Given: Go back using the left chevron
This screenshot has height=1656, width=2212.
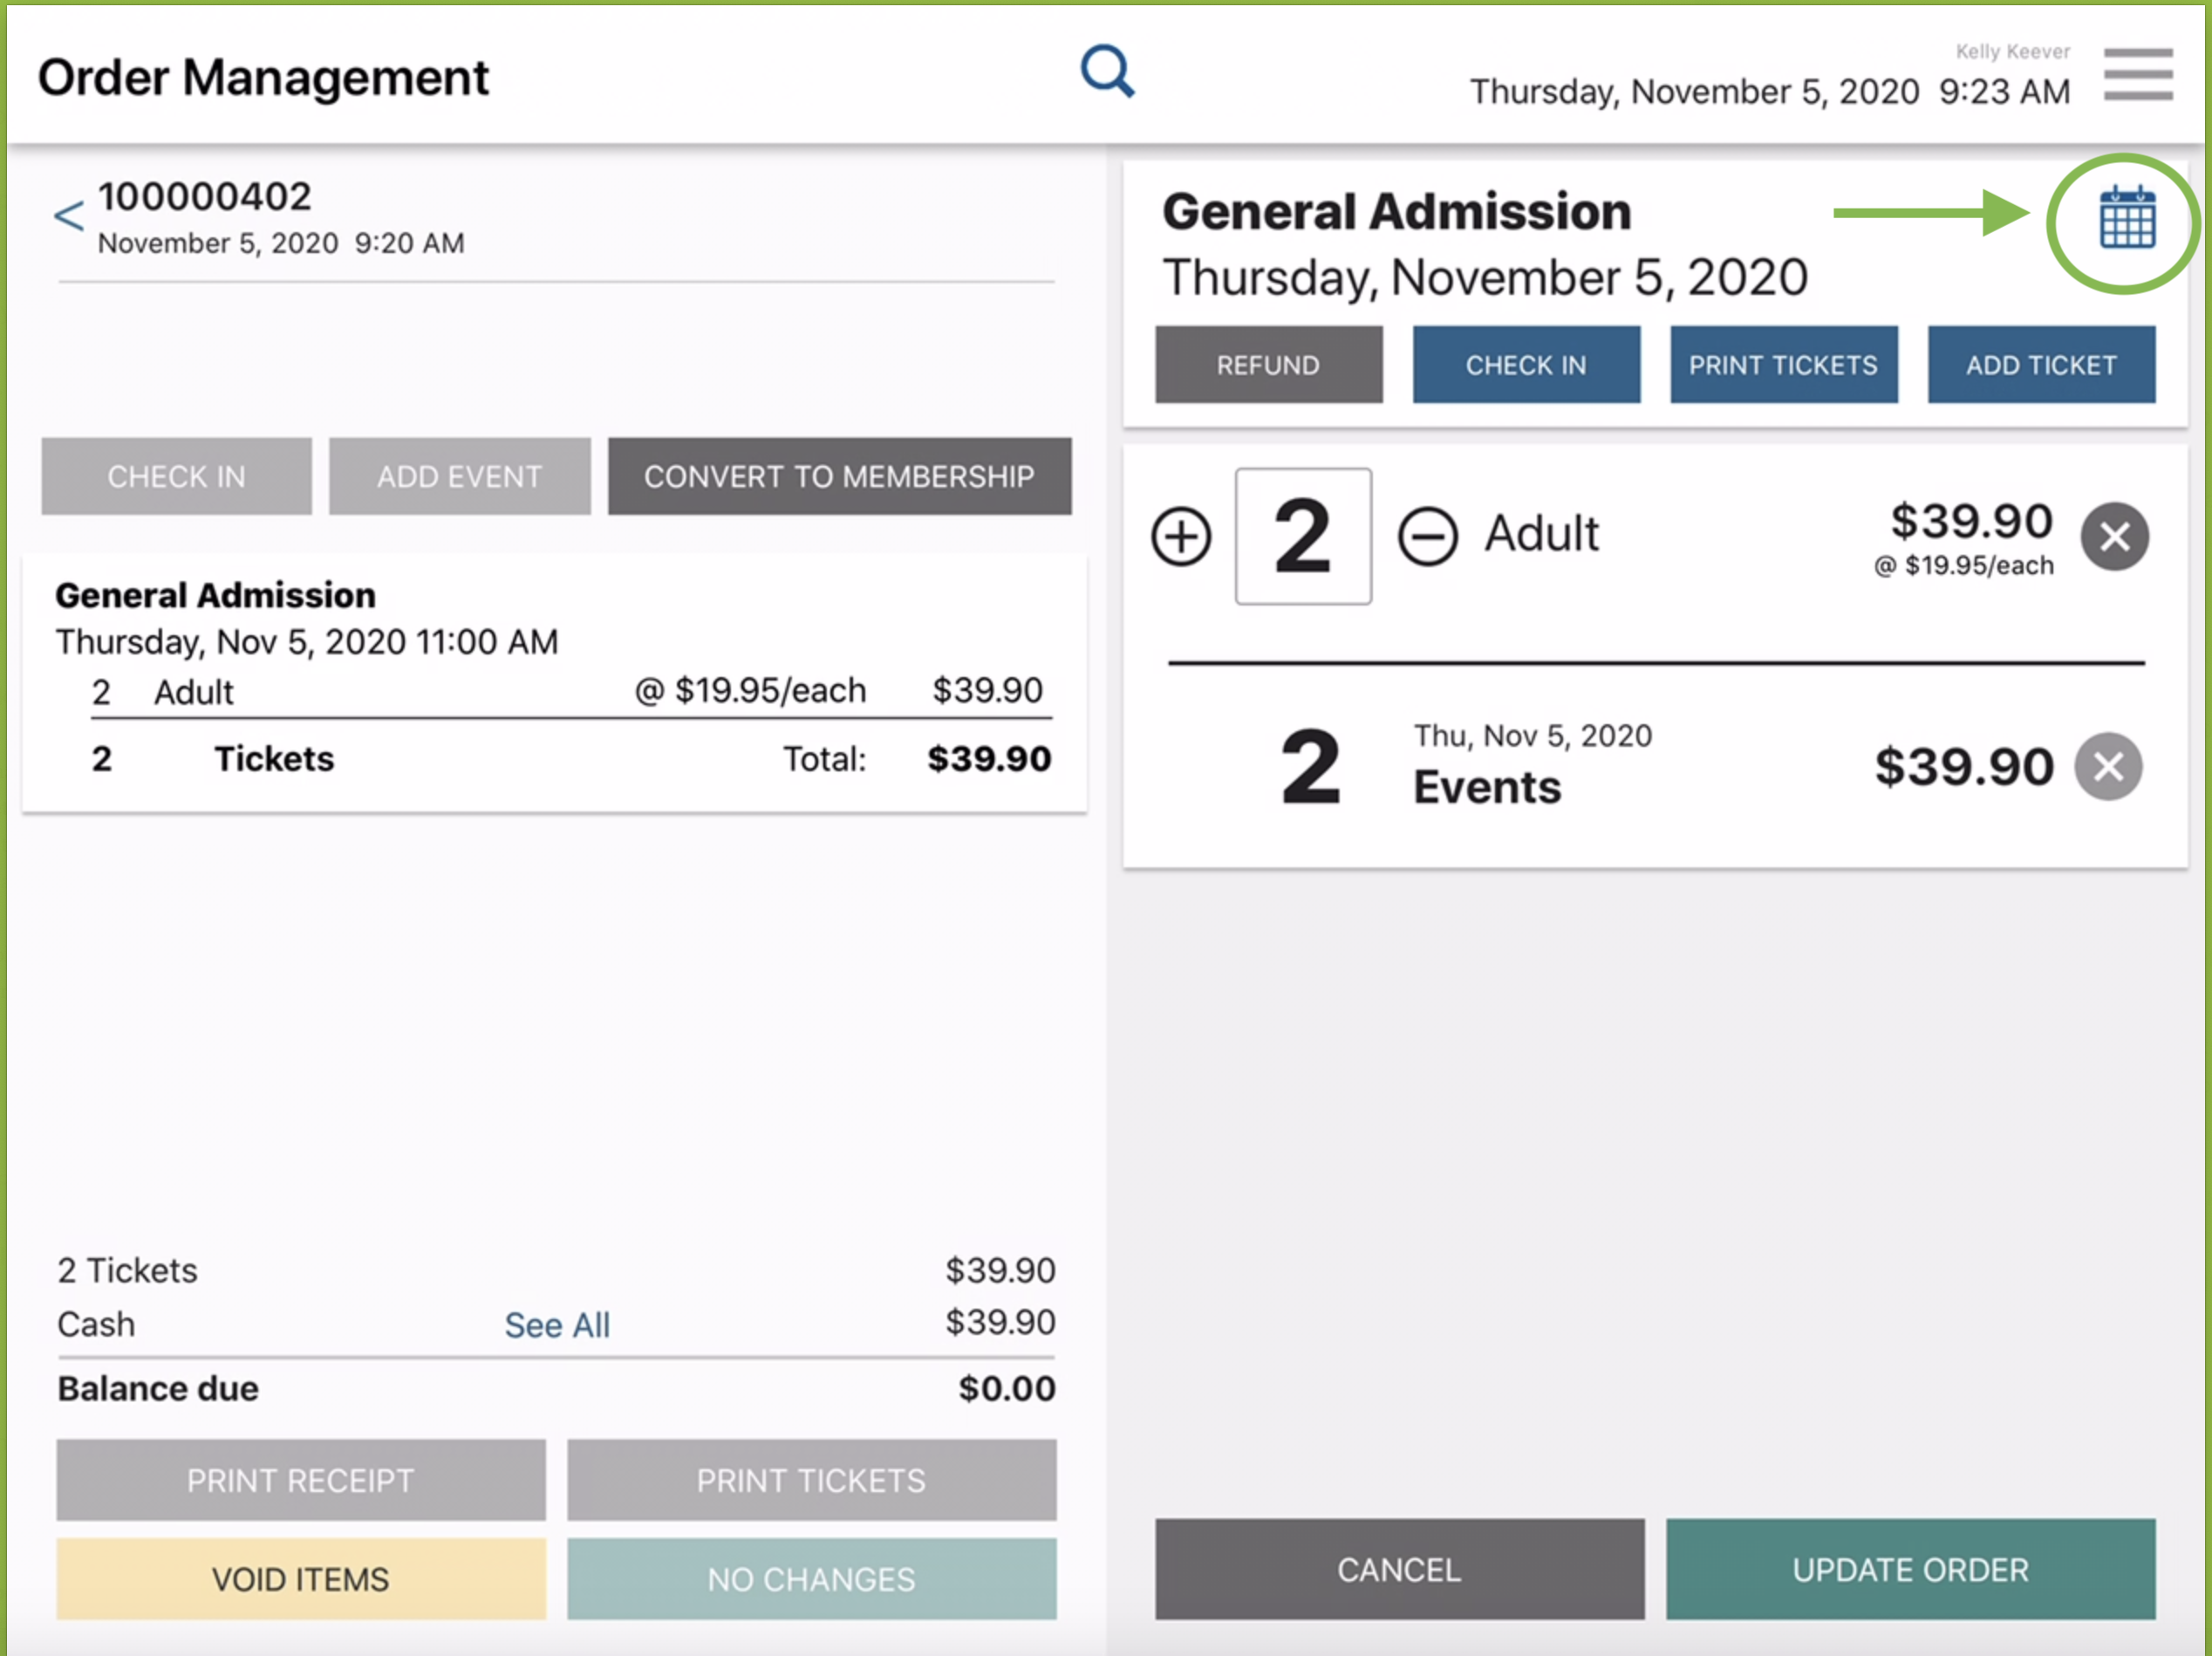Looking at the screenshot, I should [68, 215].
